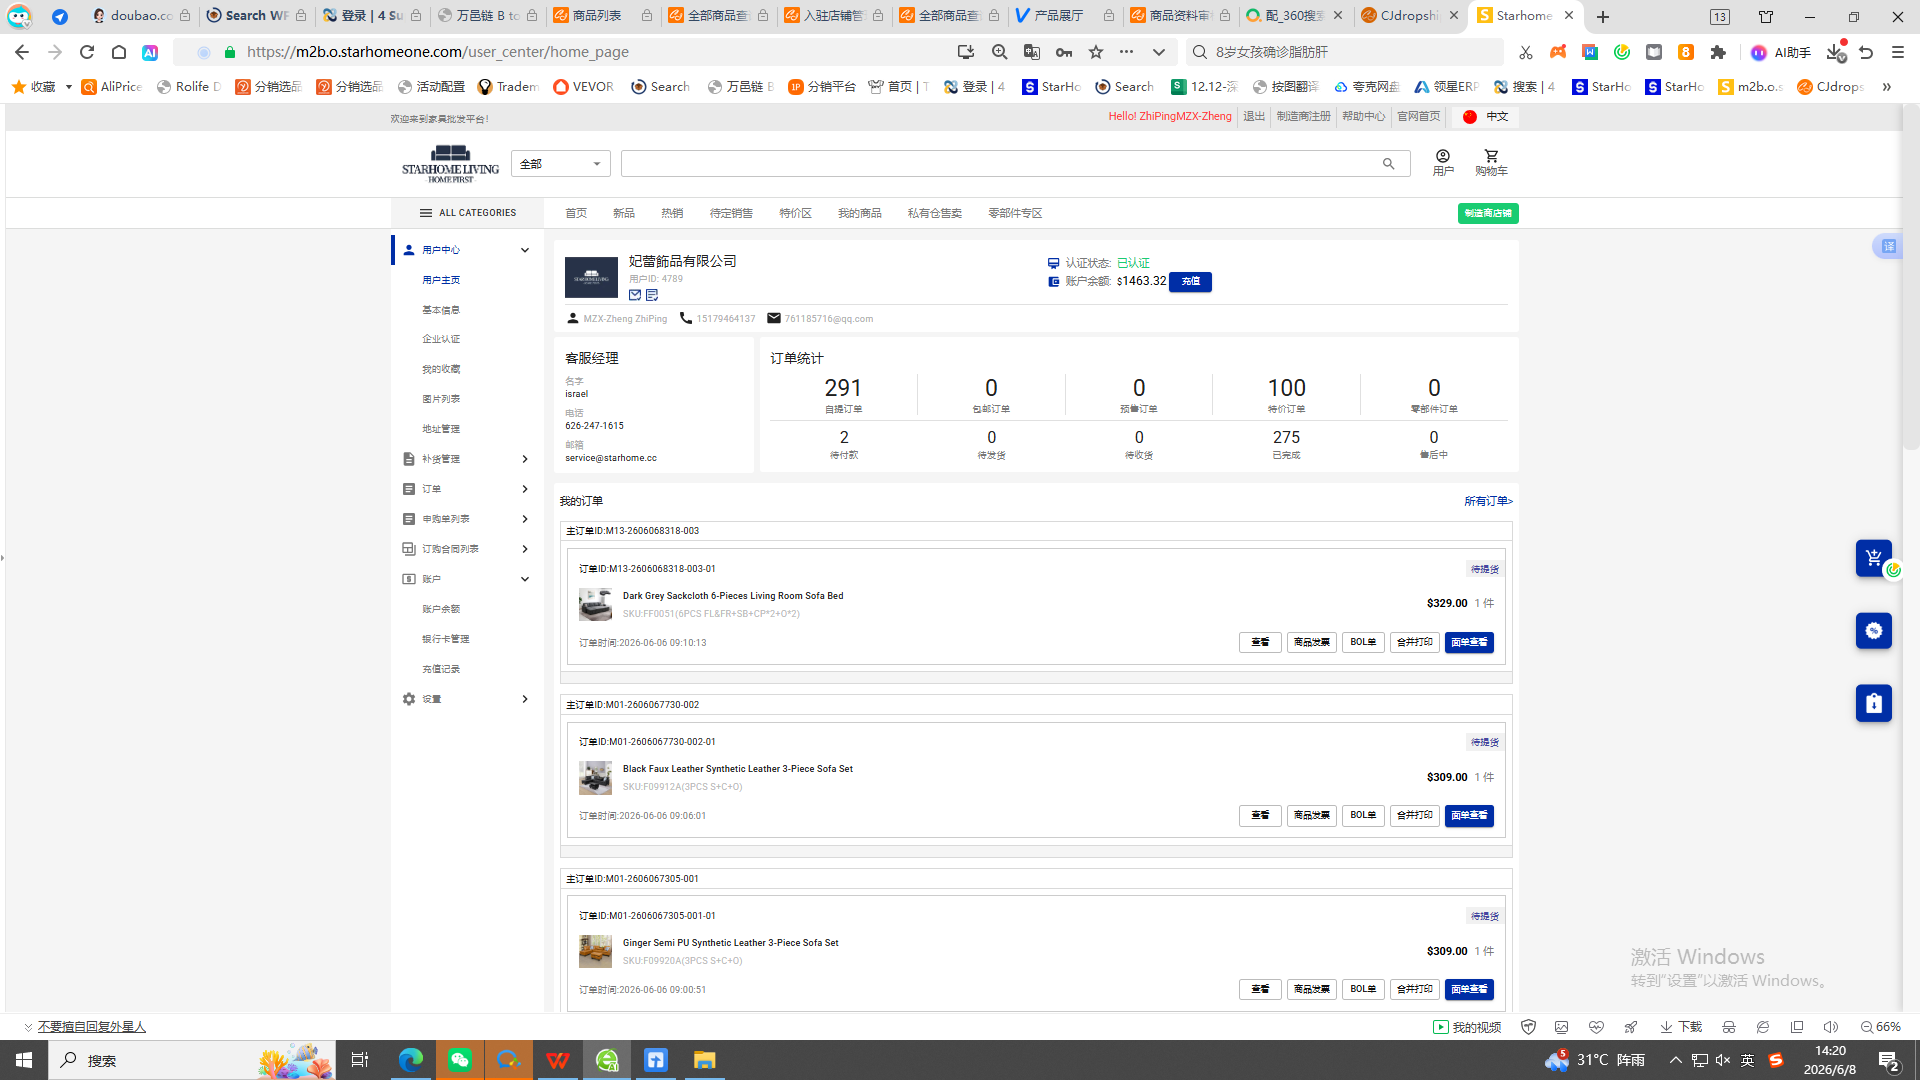Screen dimensions: 1920x1080
Task: Open the 所有订单 link
Action: 1488,502
